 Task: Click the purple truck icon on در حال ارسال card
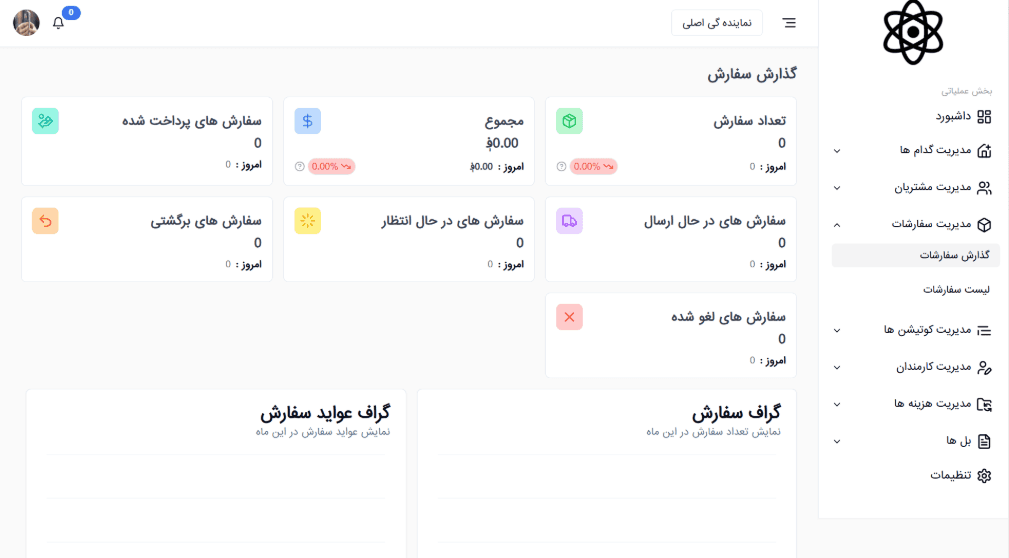(569, 221)
